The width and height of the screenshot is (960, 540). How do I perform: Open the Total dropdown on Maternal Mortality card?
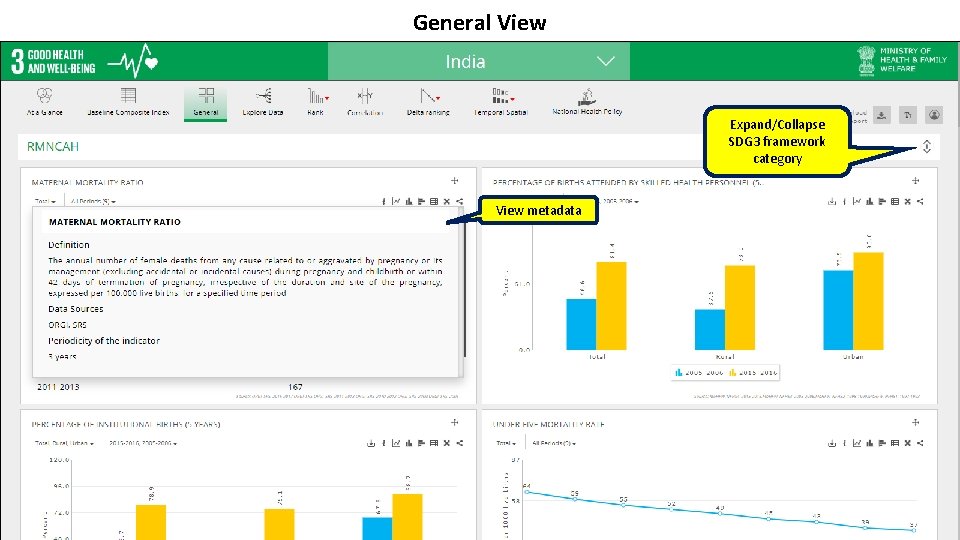pyautogui.click(x=45, y=201)
